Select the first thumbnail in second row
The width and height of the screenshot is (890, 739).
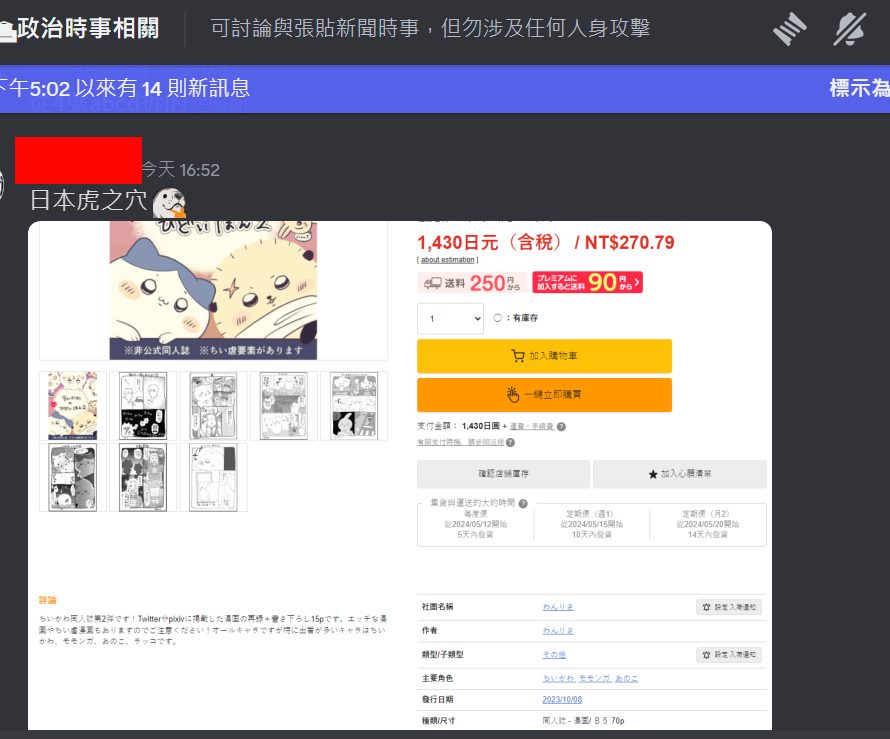tap(73, 477)
